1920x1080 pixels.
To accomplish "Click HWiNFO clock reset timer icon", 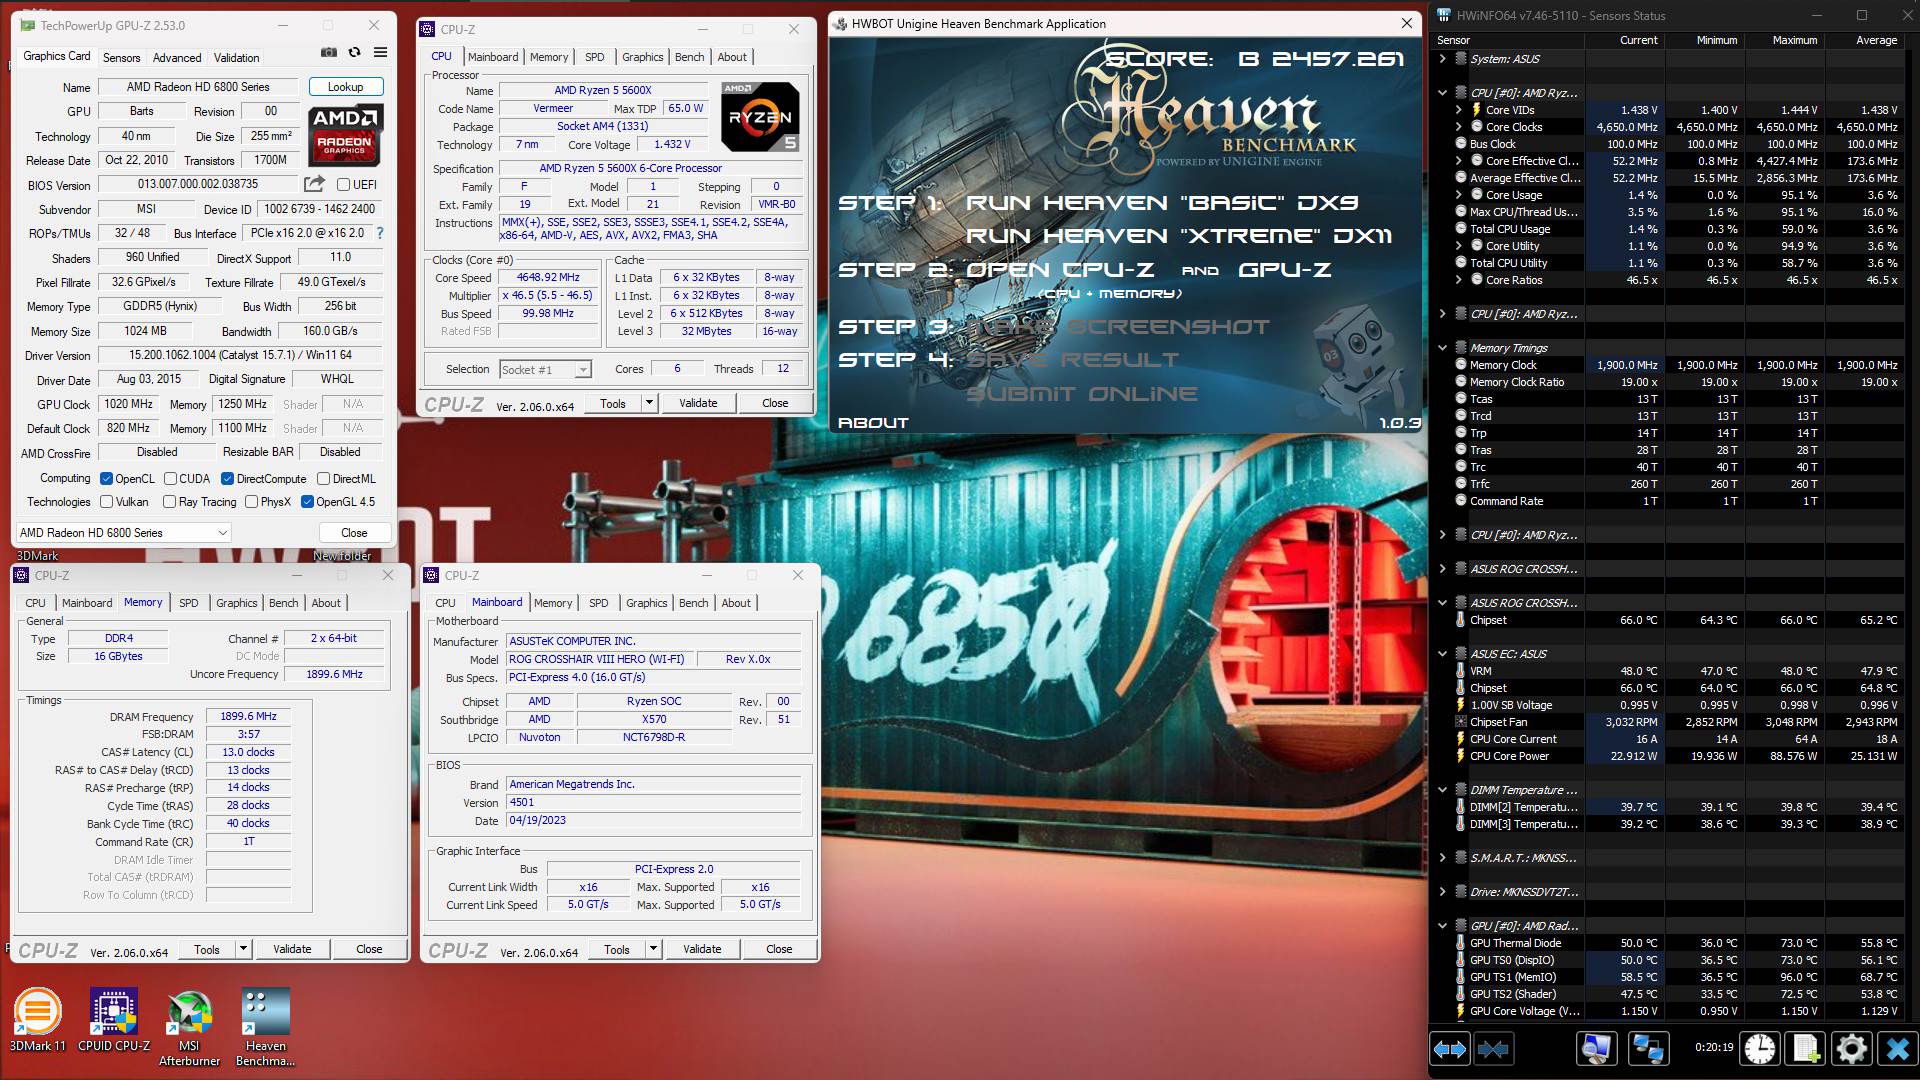I will click(1760, 1049).
